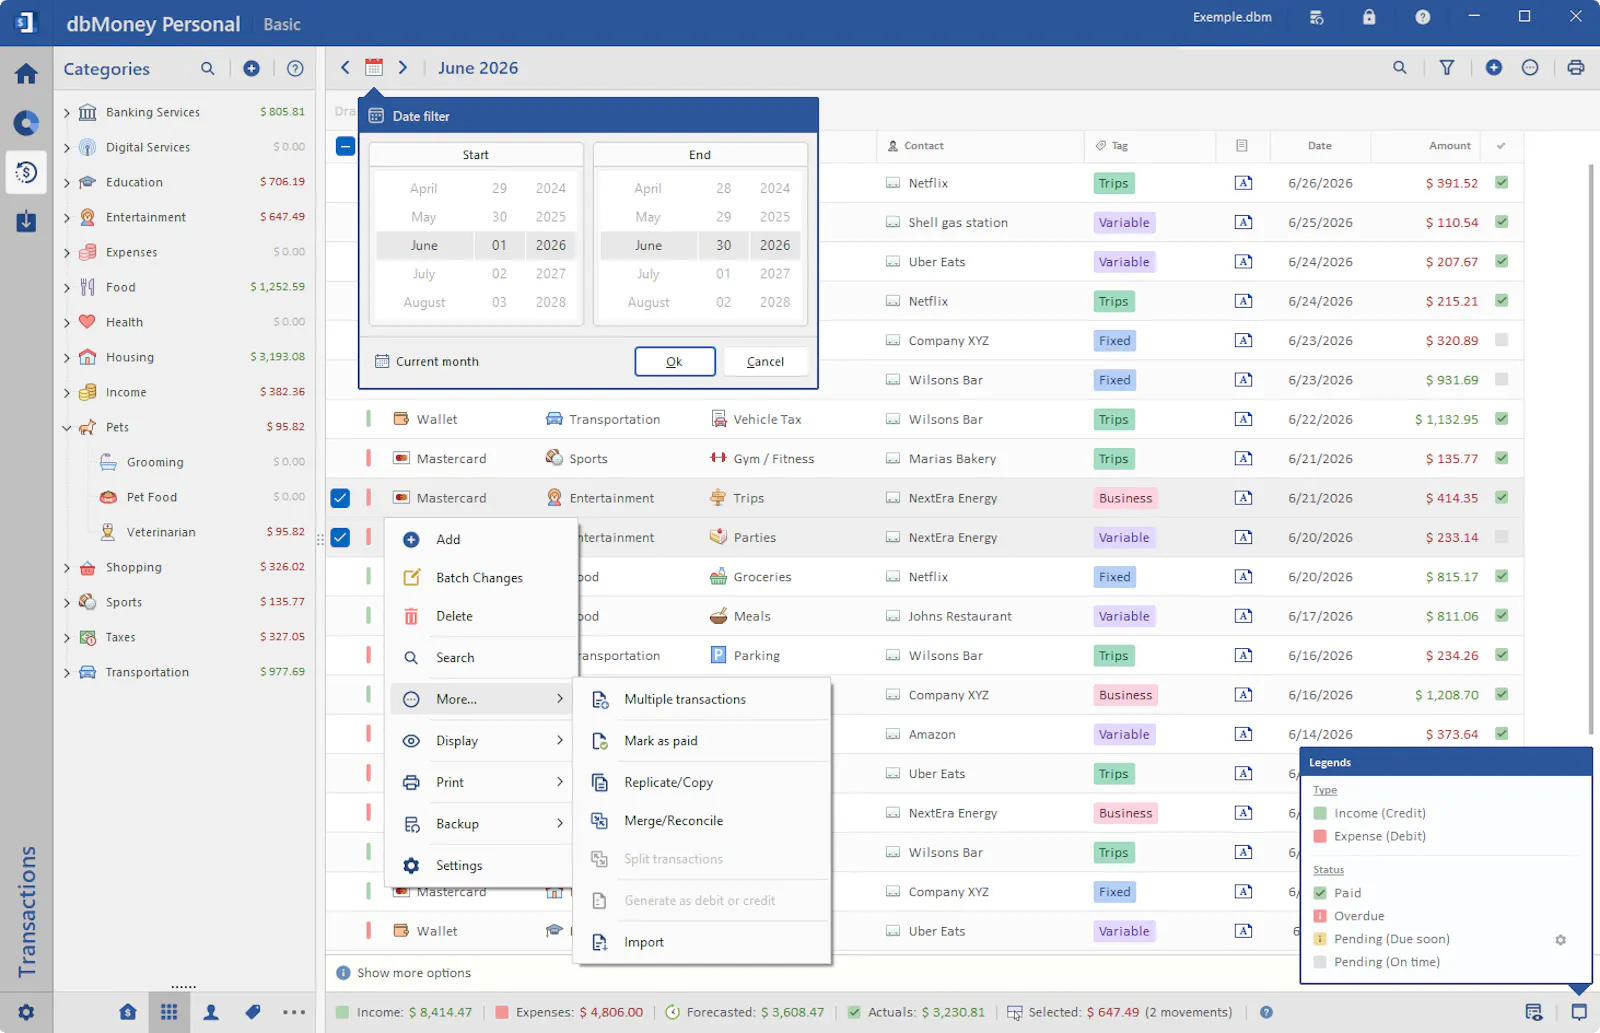The height and width of the screenshot is (1033, 1600).
Task: Add a new category with plus icon
Action: pos(251,68)
